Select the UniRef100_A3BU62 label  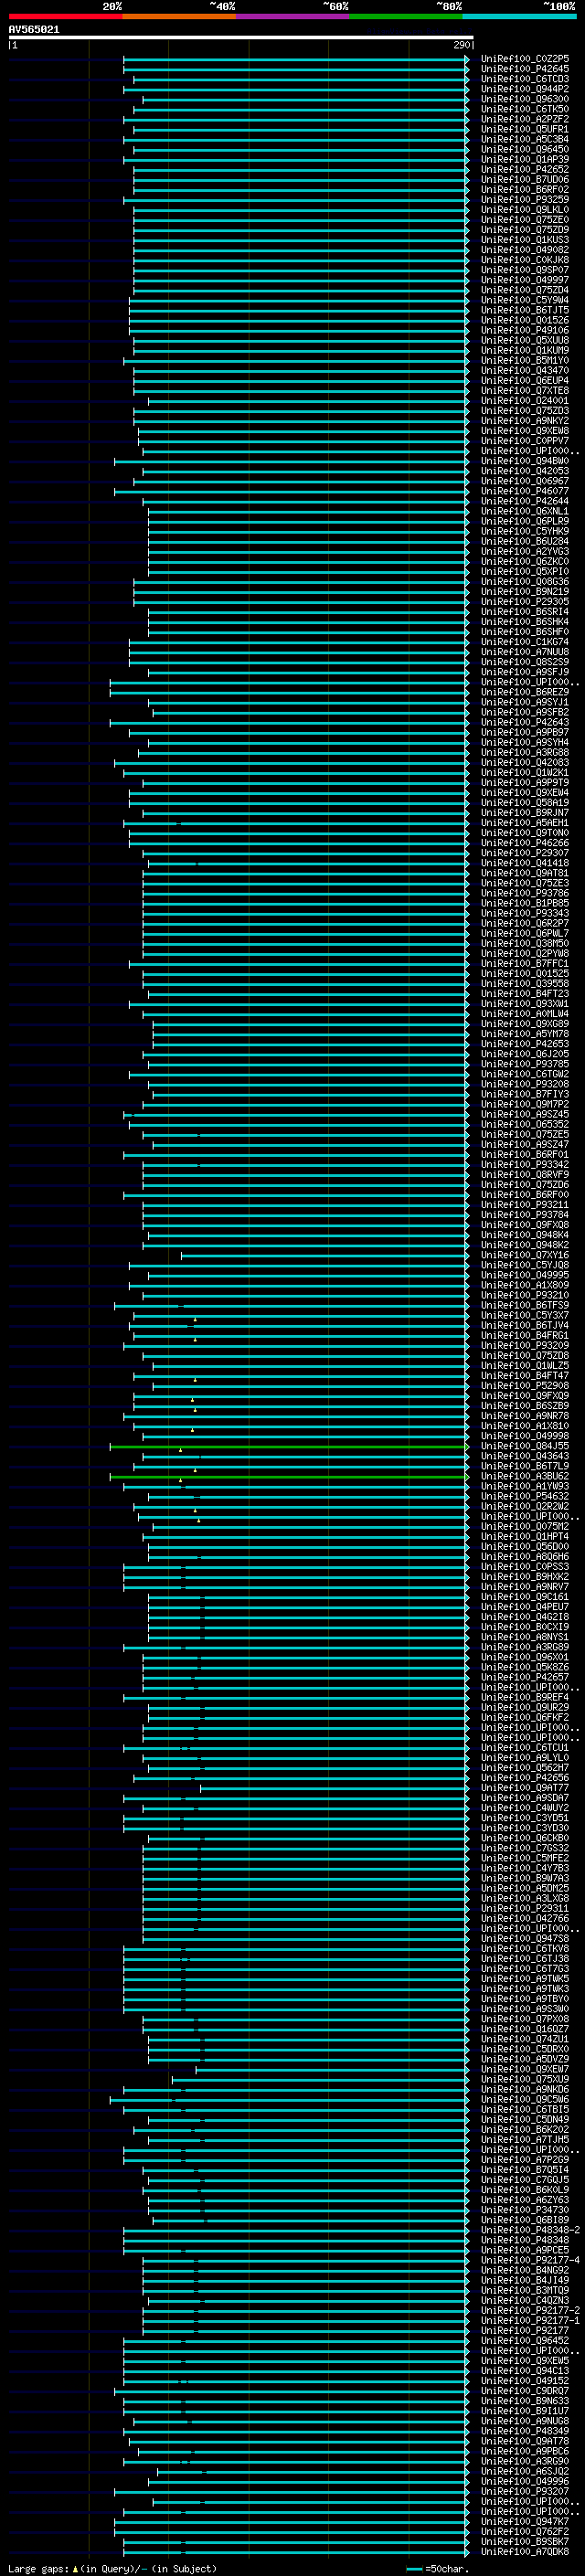[525, 1476]
